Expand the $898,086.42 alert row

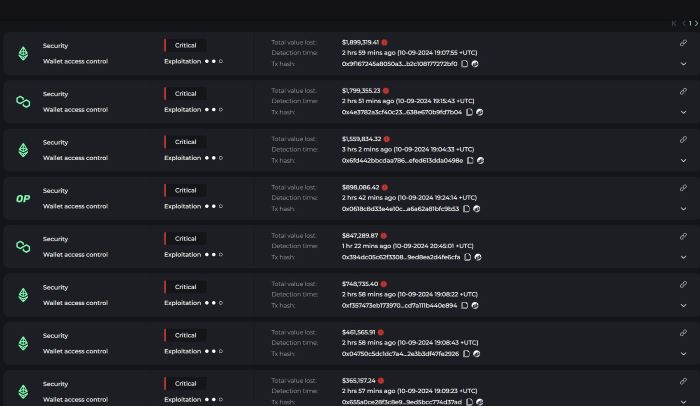(683, 208)
